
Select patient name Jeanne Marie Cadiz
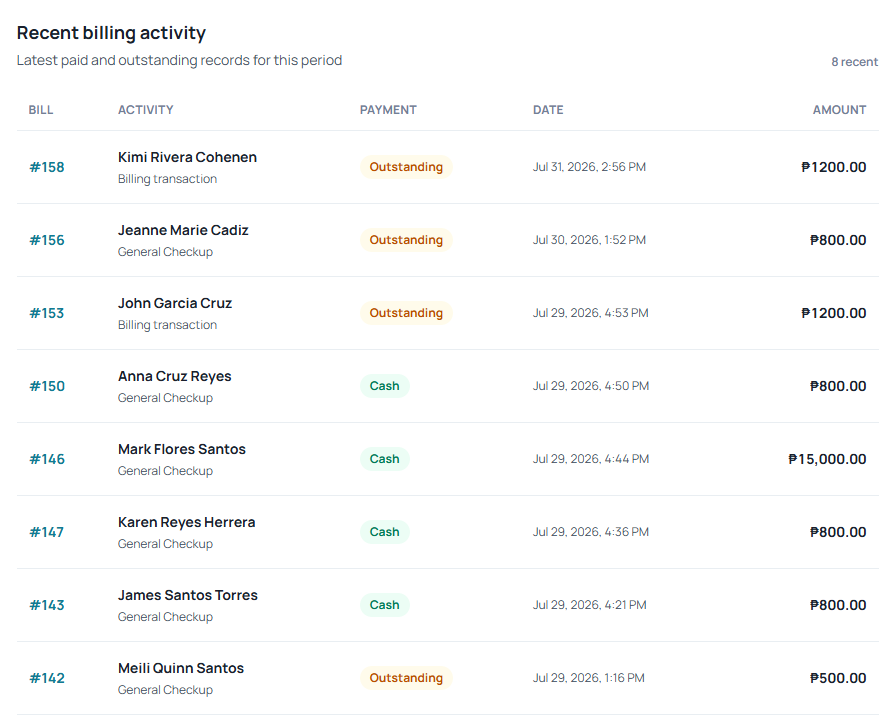(183, 230)
